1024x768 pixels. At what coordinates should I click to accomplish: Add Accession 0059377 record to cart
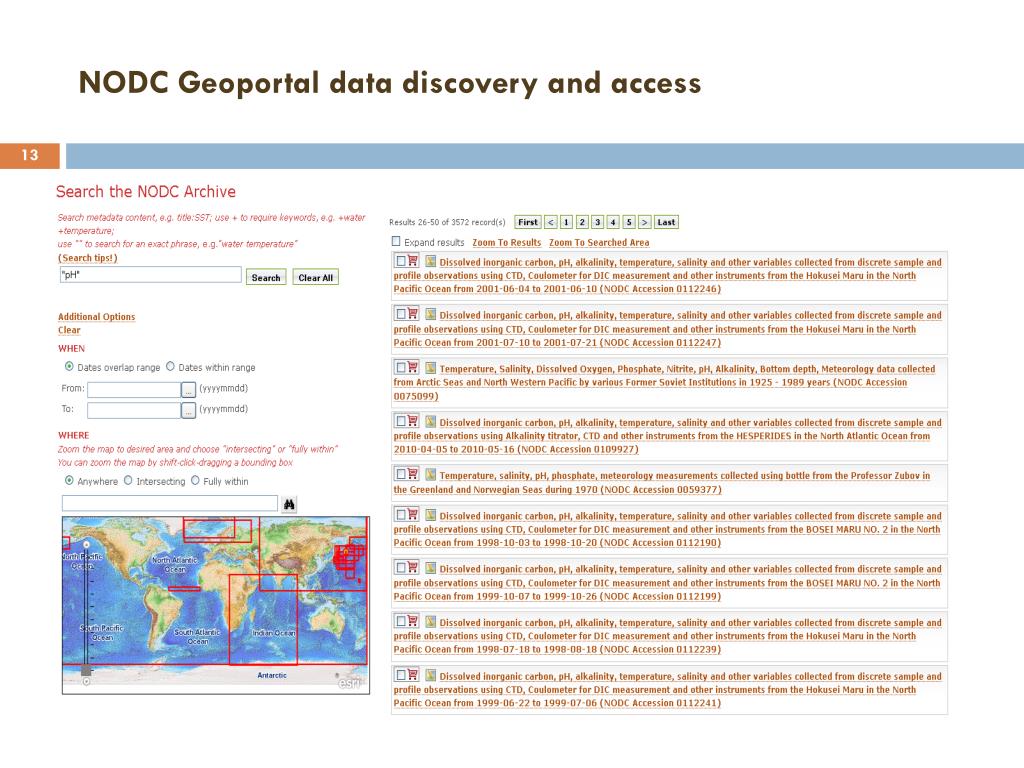click(413, 473)
